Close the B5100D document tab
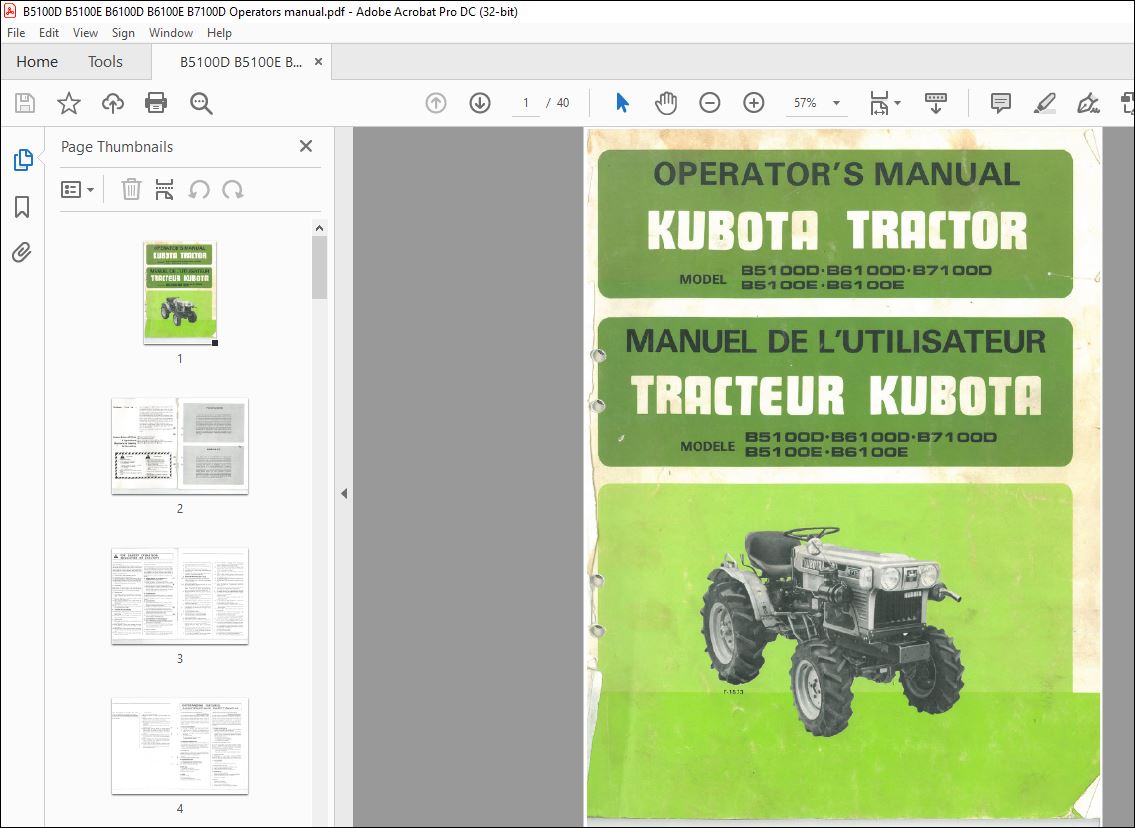The width and height of the screenshot is (1135, 828). pyautogui.click(x=318, y=62)
